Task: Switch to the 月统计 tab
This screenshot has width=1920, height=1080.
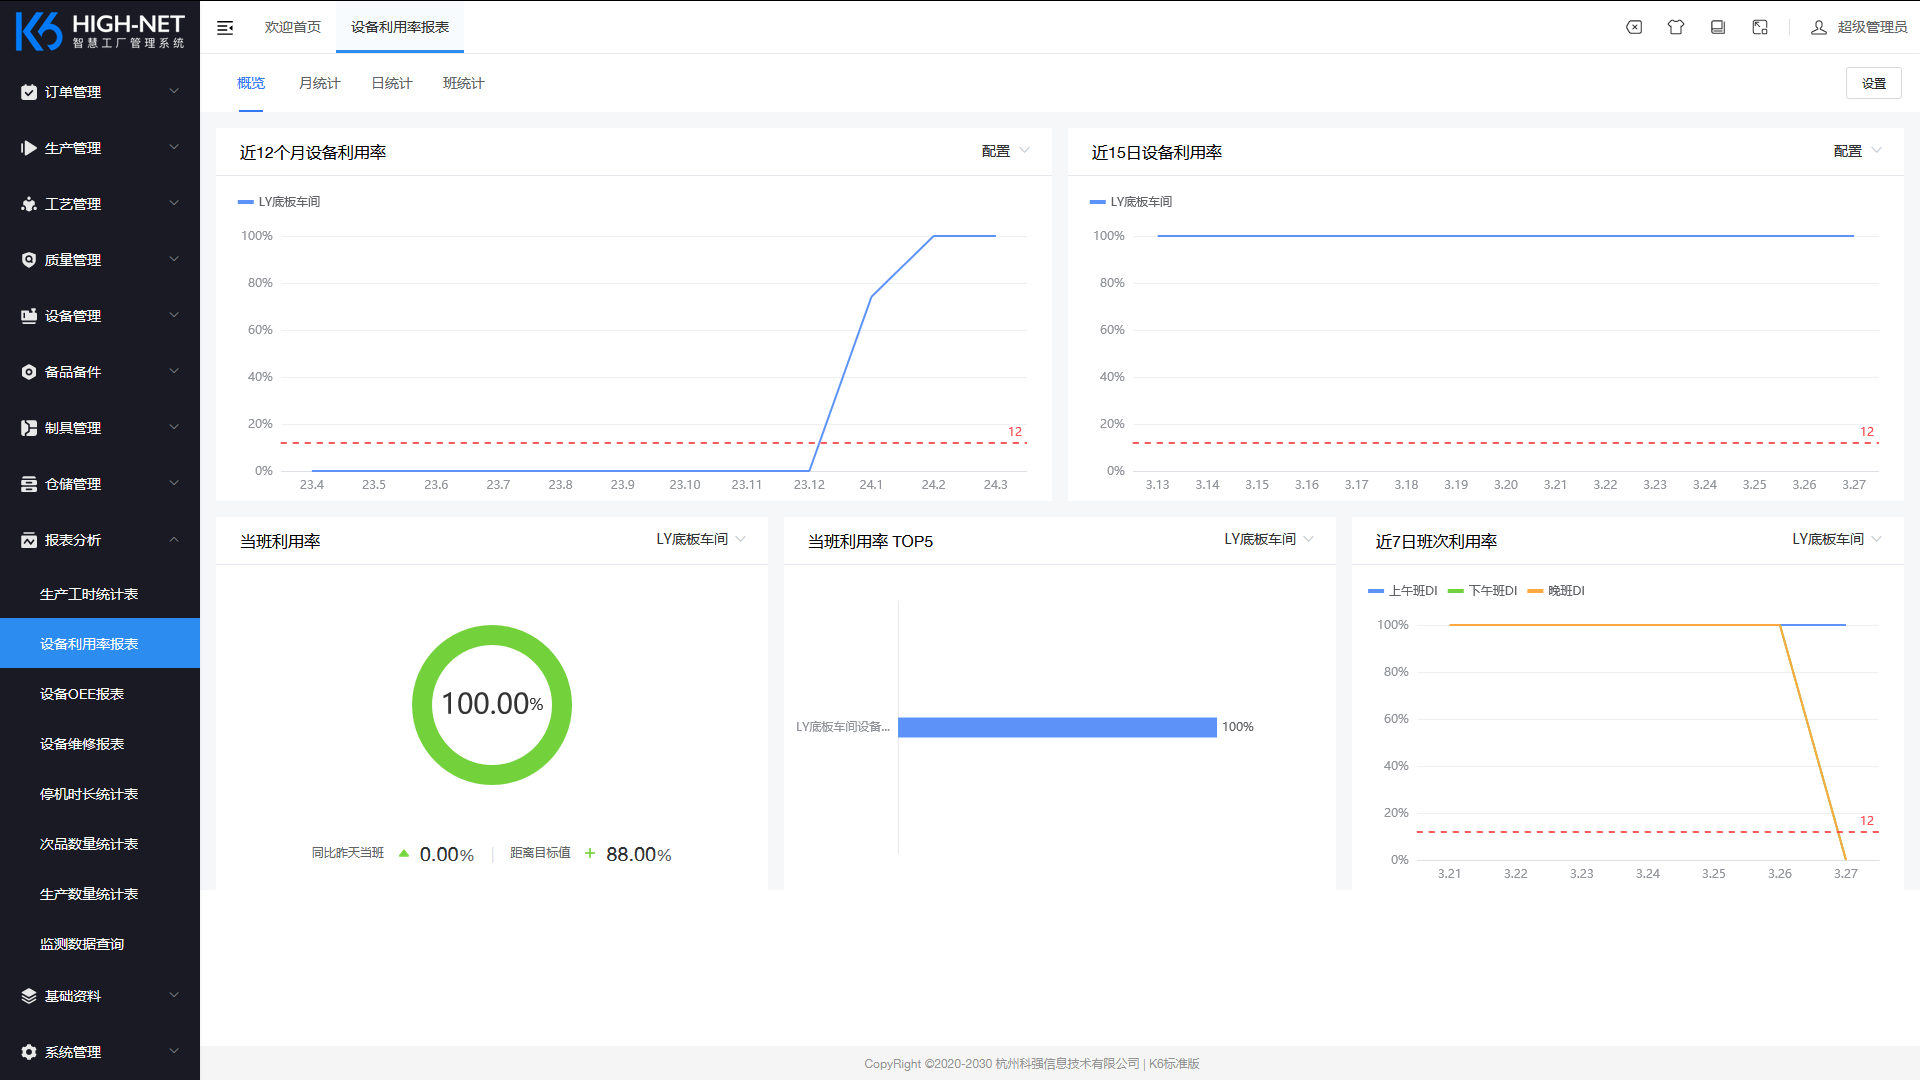Action: tap(320, 83)
